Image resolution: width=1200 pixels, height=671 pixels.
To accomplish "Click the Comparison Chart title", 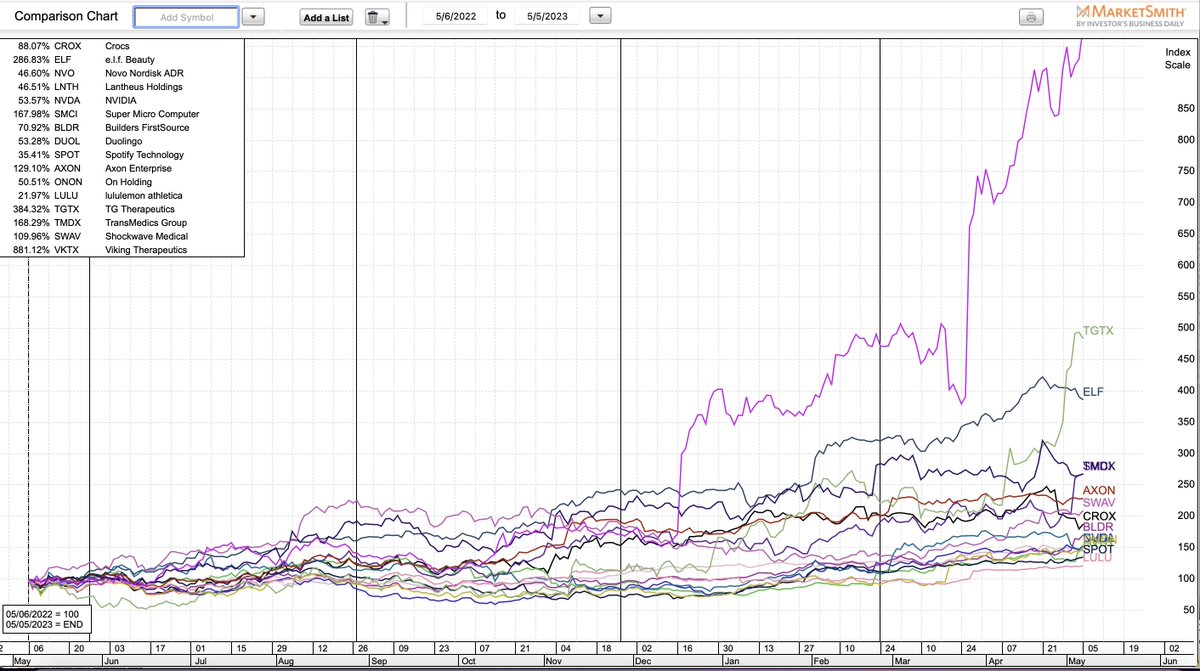I will click(x=64, y=17).
